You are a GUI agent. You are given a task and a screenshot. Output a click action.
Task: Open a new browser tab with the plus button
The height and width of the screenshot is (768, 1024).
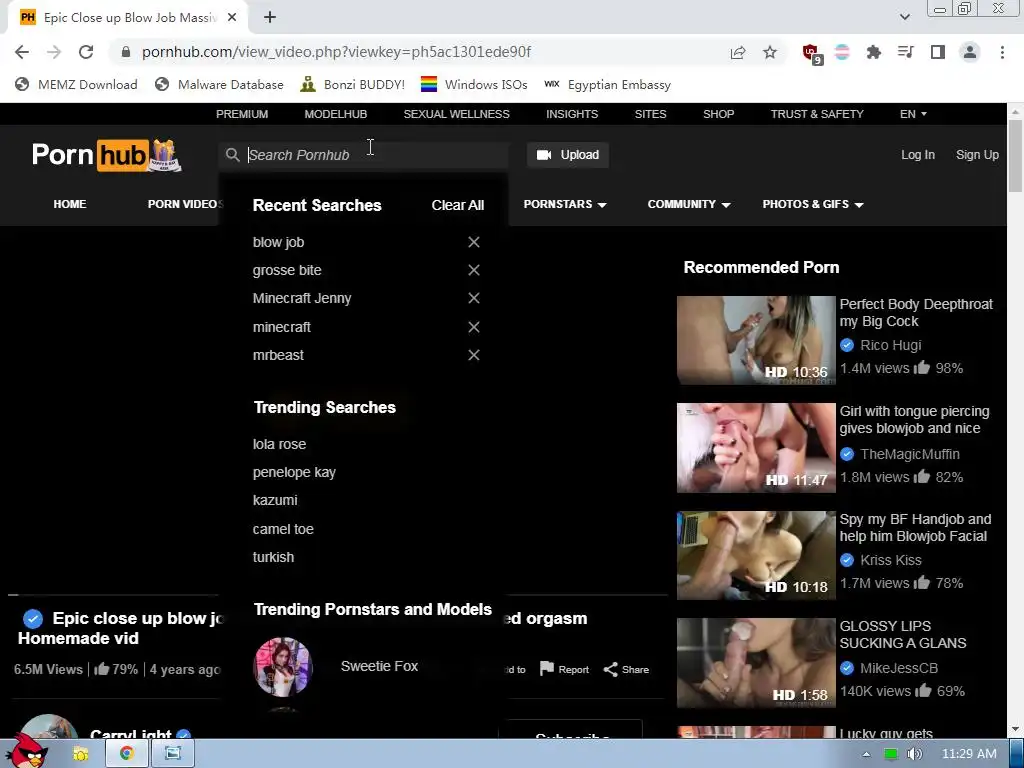(x=270, y=18)
